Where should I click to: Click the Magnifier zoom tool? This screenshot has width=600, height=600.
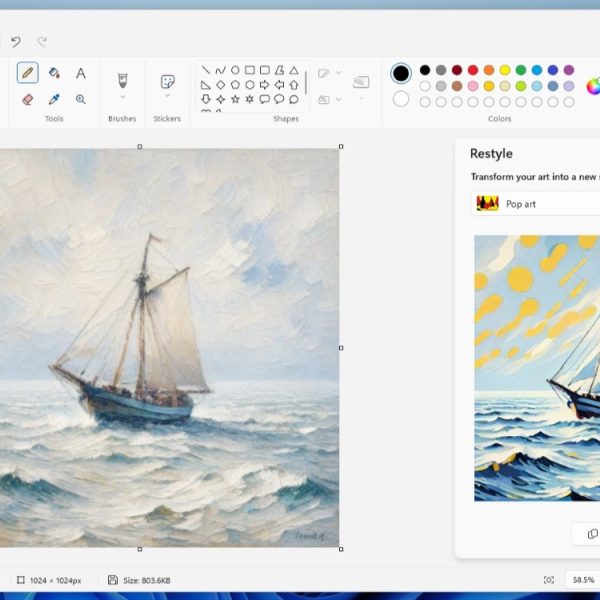pyautogui.click(x=81, y=99)
